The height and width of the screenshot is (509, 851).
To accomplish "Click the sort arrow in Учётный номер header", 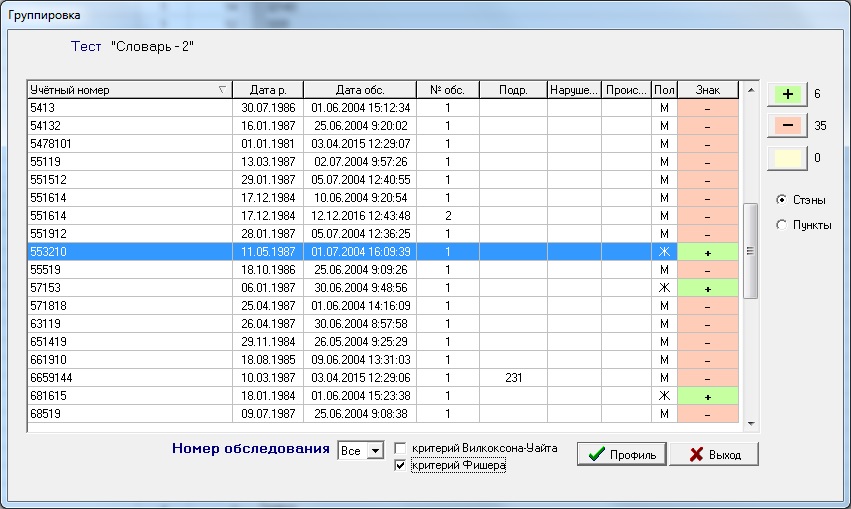I will coord(222,90).
